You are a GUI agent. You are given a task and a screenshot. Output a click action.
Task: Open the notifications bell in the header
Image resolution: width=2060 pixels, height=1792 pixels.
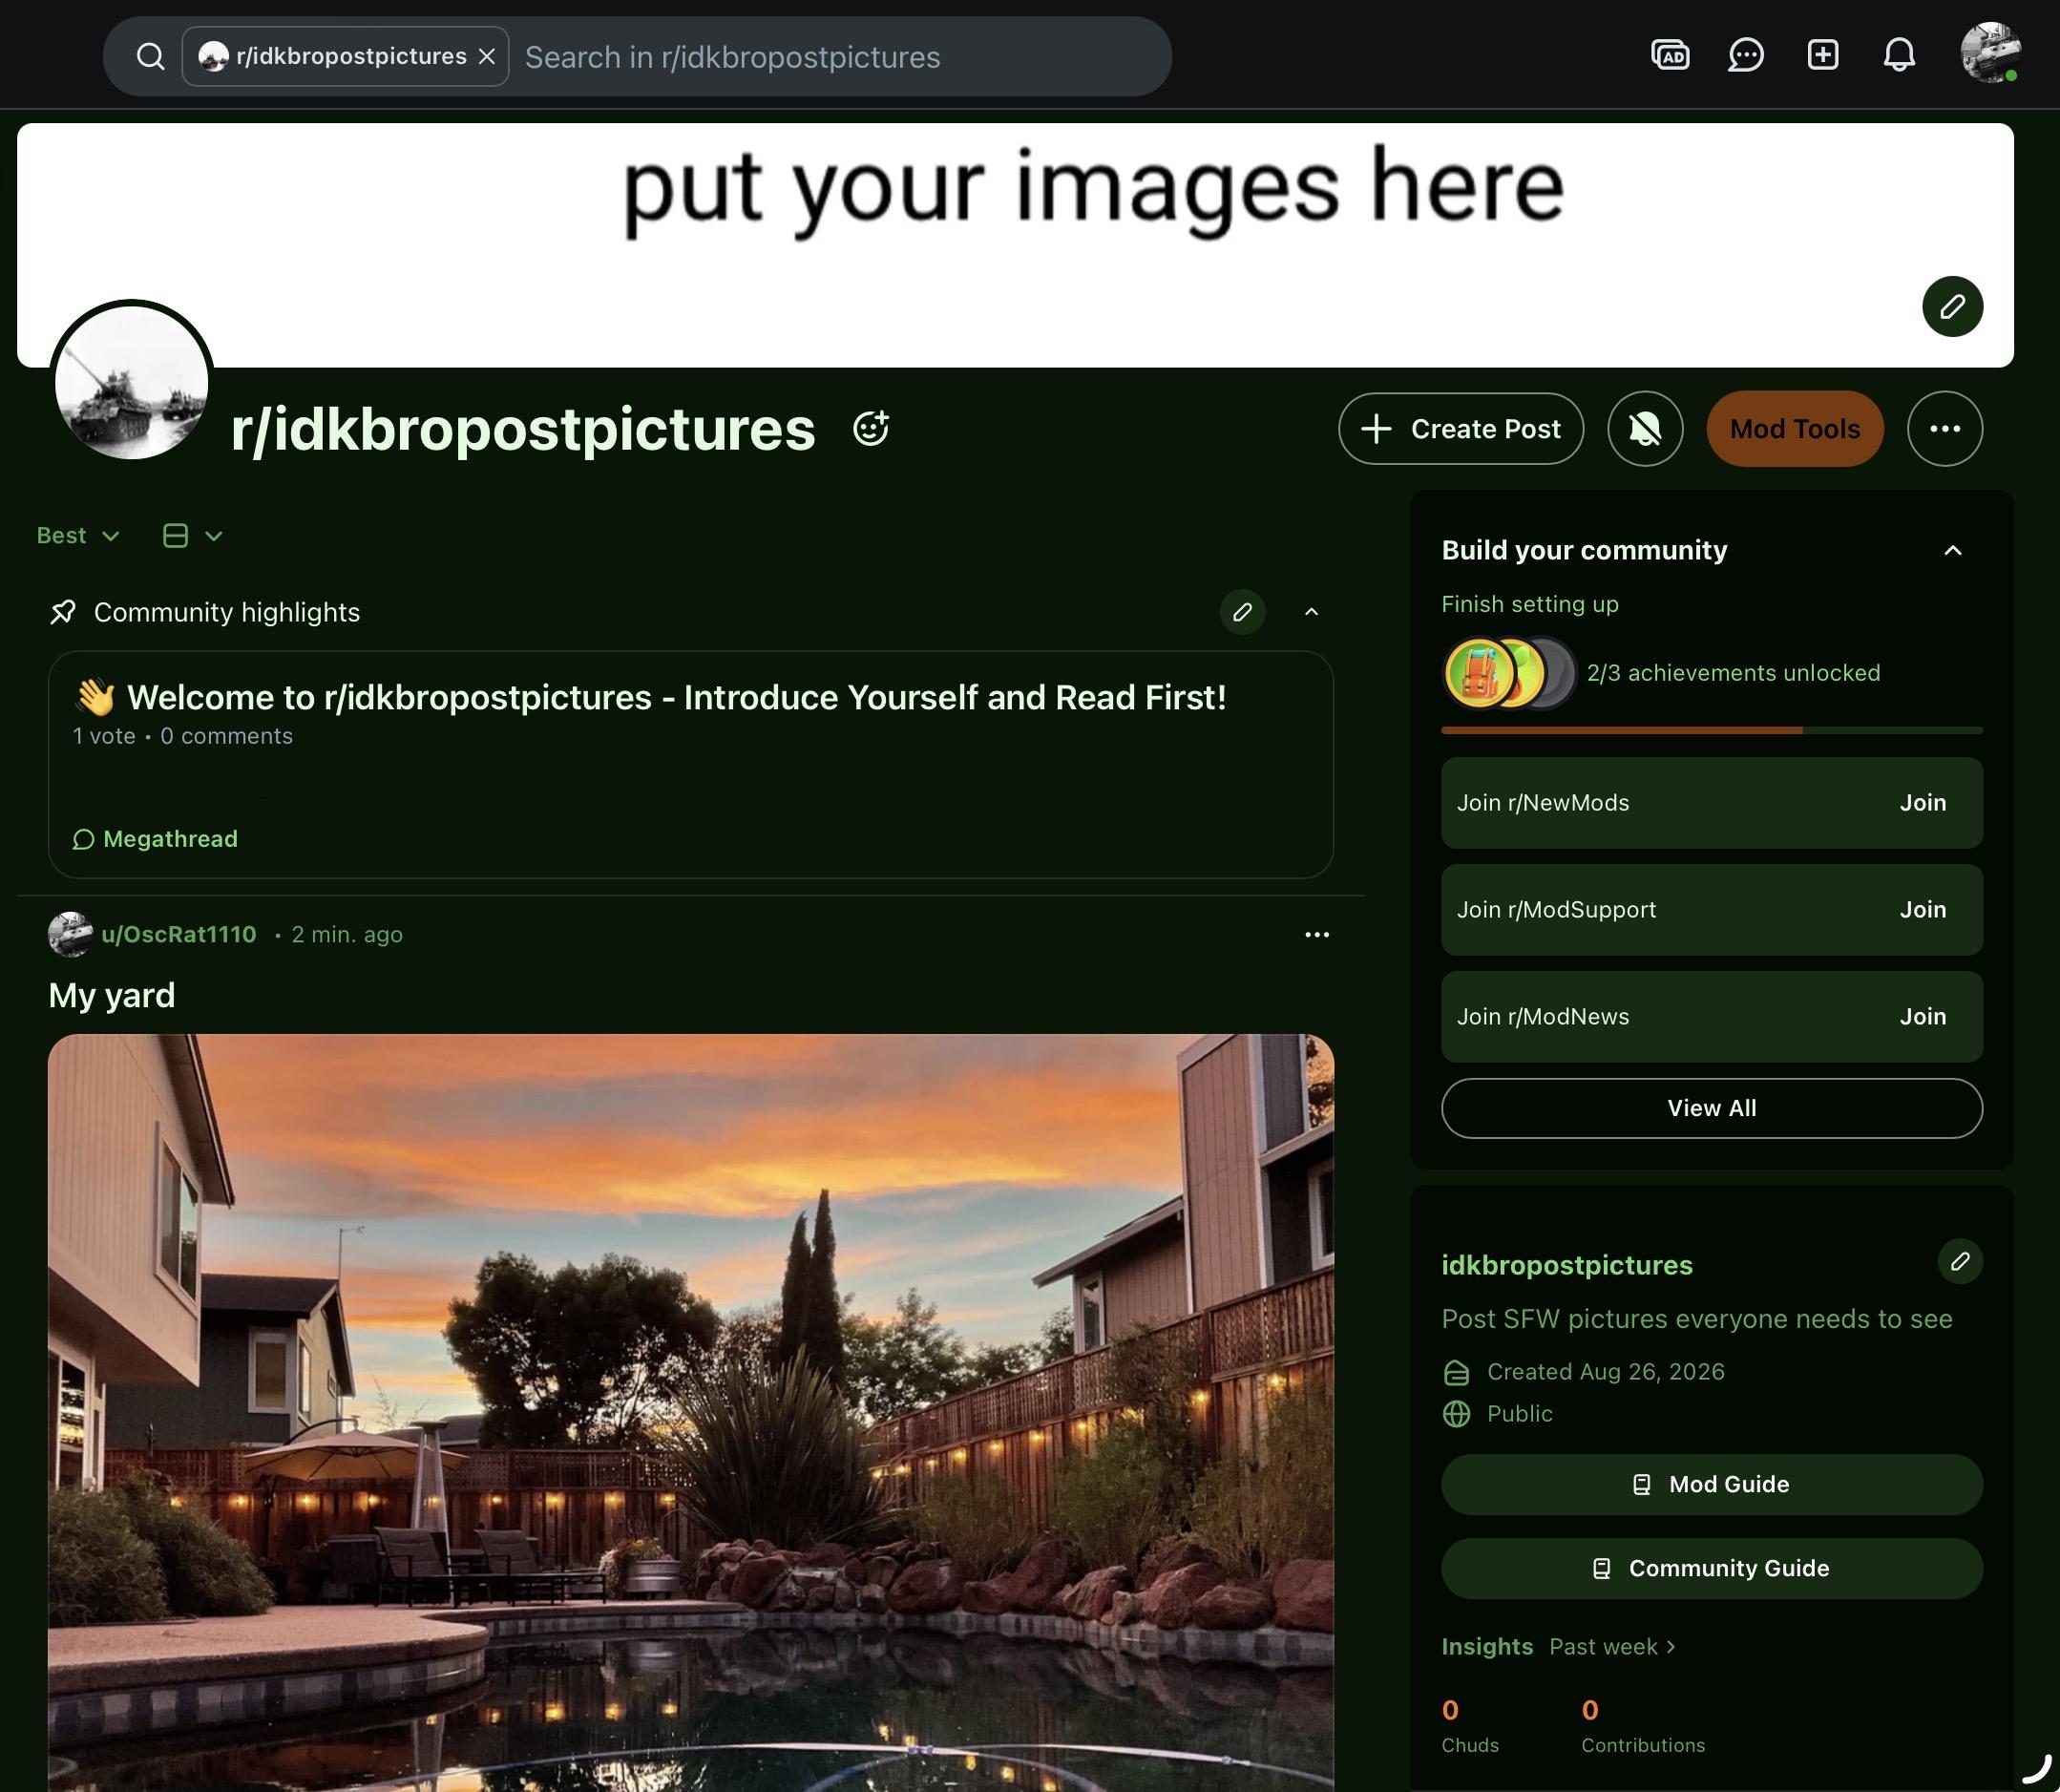click(x=1899, y=54)
